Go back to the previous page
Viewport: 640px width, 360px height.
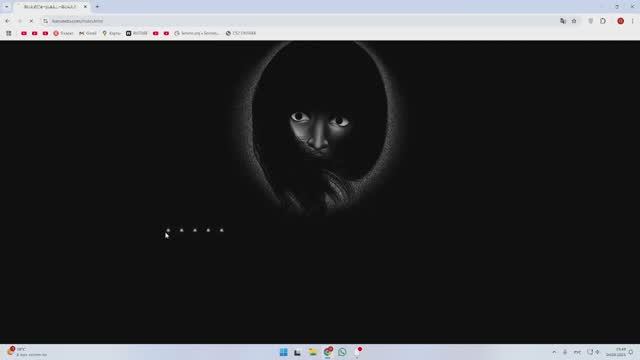click(8, 21)
